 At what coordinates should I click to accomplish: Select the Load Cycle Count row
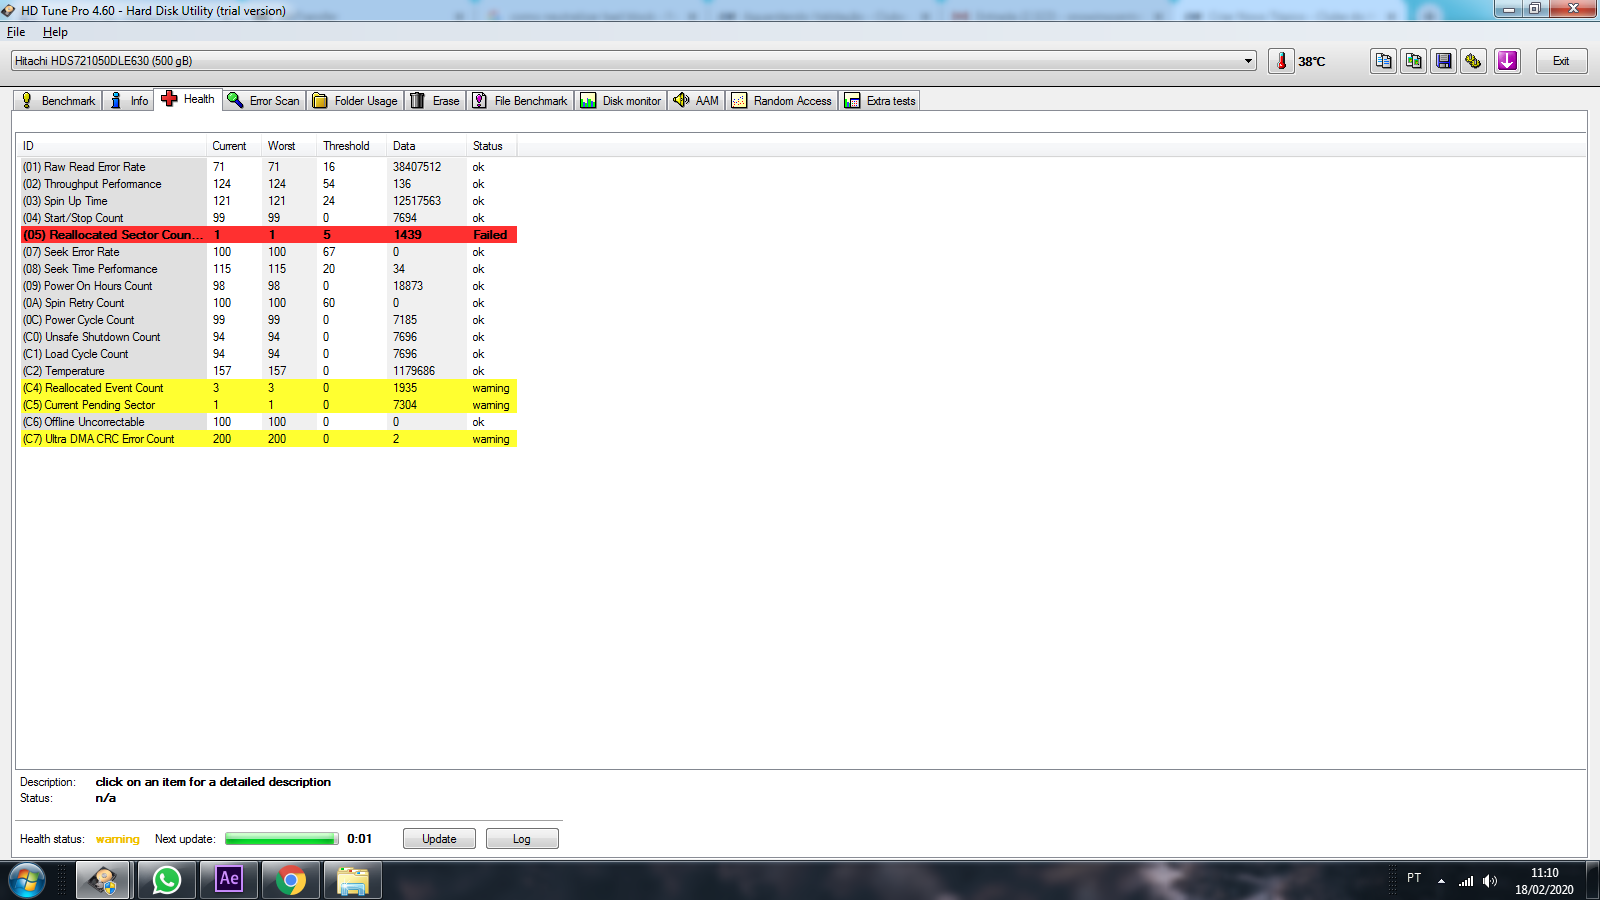tap(269, 354)
